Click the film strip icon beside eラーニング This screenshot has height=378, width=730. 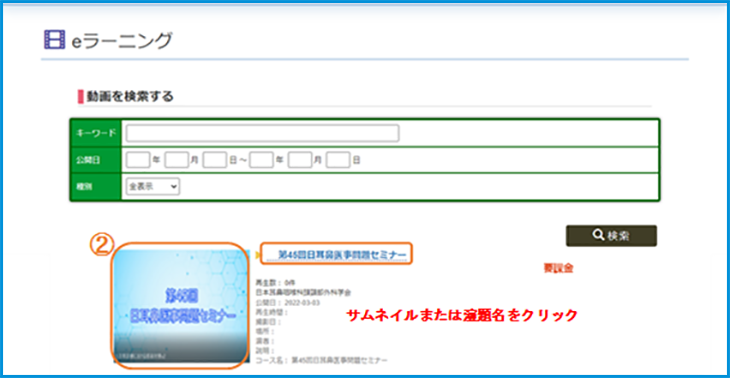click(x=54, y=40)
